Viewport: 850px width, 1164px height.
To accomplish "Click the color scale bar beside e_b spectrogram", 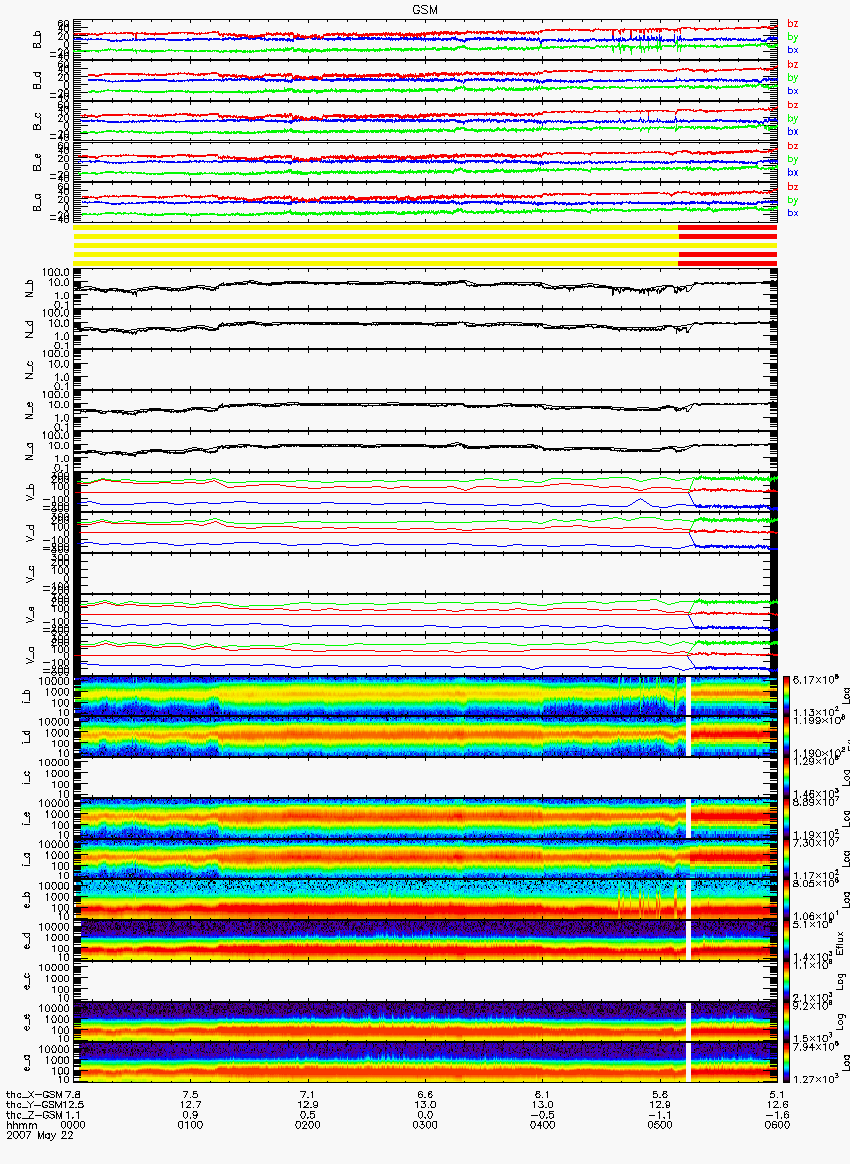I will tap(784, 900).
